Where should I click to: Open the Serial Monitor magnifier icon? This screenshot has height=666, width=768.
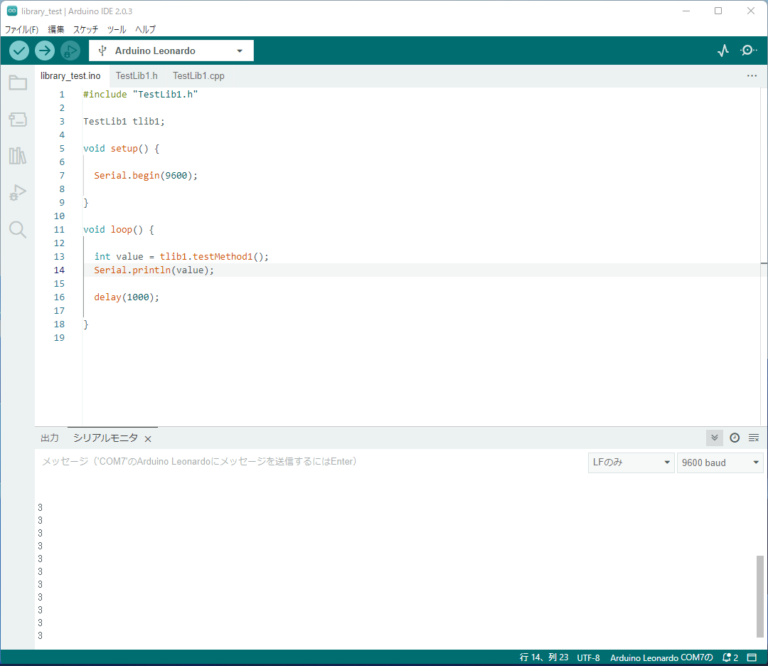click(x=748, y=51)
